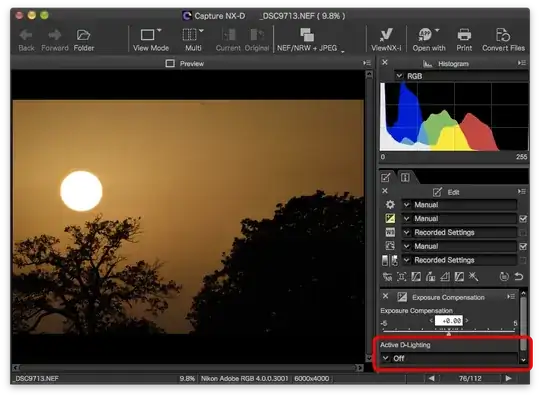
Task: Open with another application
Action: [429, 40]
